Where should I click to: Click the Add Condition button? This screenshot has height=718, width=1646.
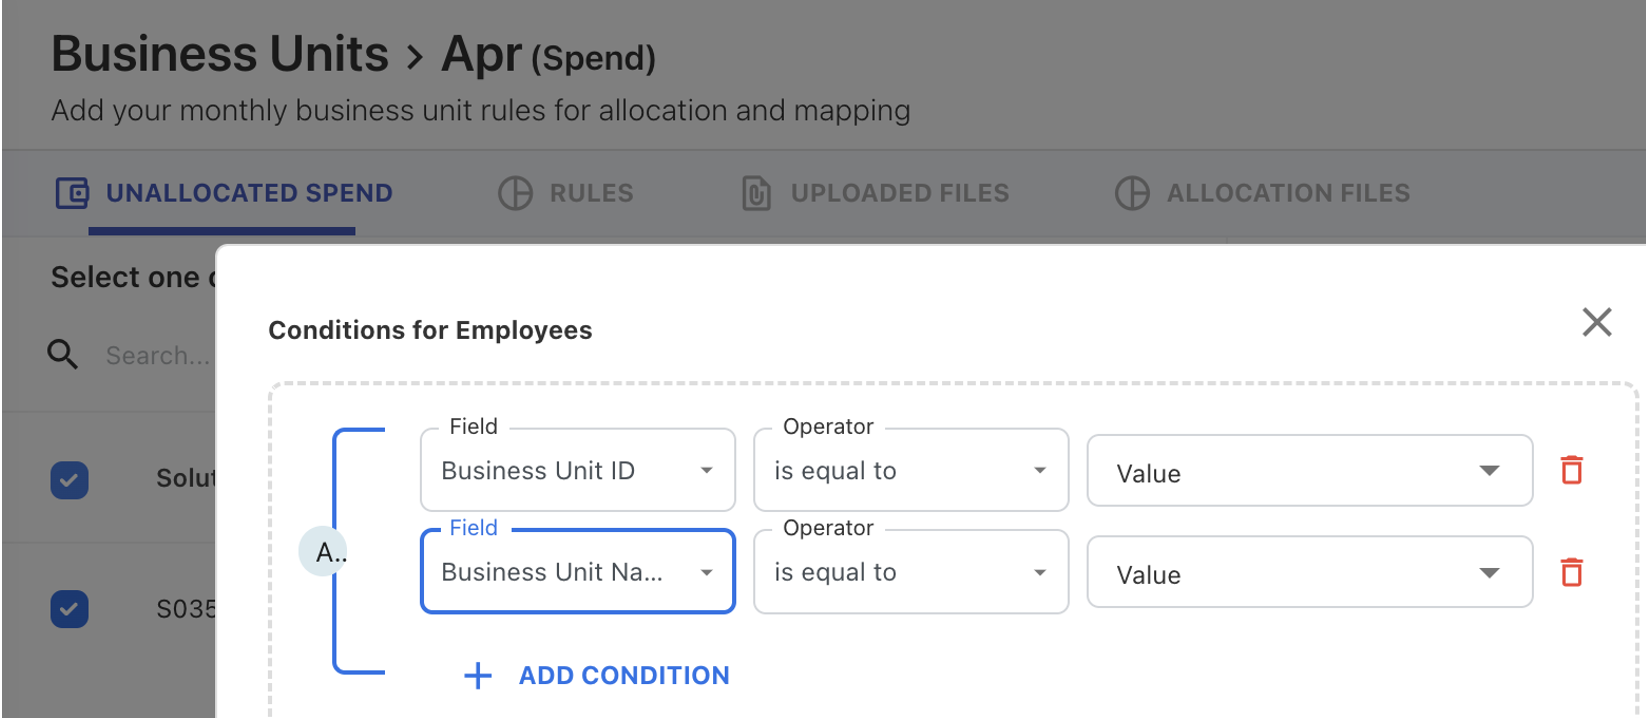[623, 676]
